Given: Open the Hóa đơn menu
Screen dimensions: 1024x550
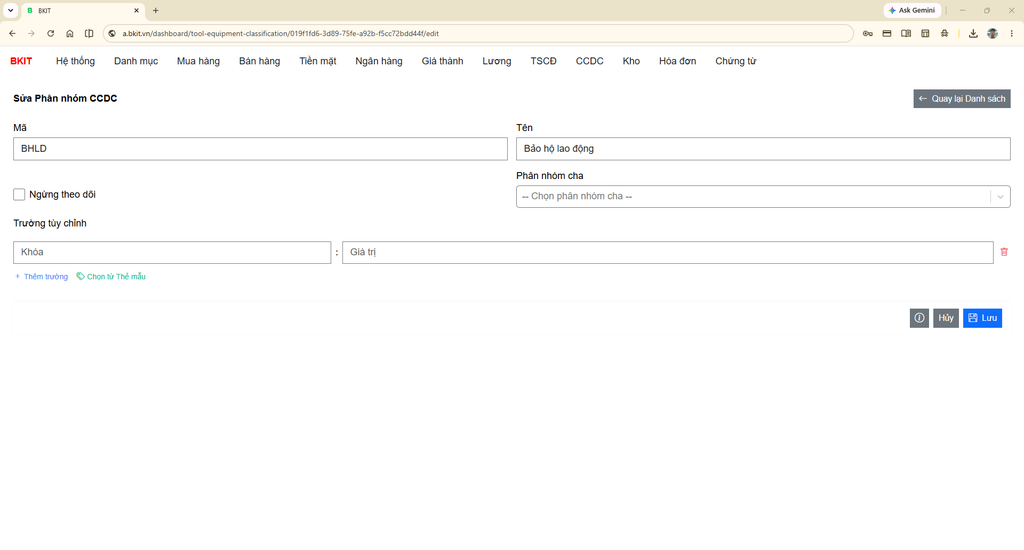Looking at the screenshot, I should (677, 61).
